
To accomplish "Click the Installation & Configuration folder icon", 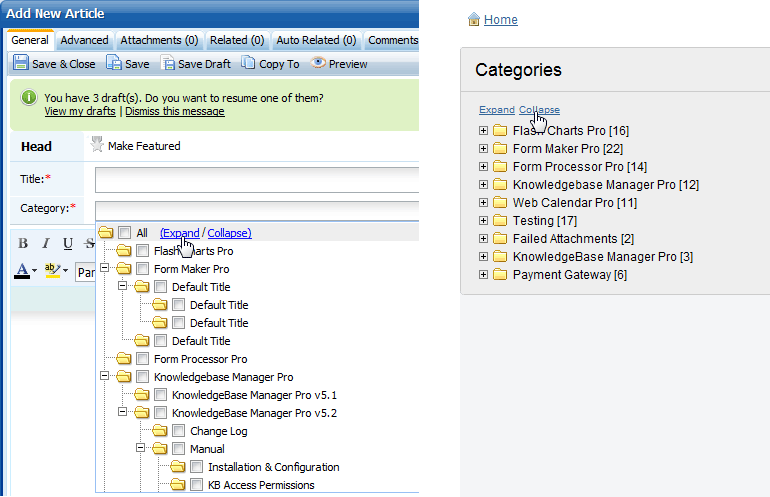I will pyautogui.click(x=178, y=467).
